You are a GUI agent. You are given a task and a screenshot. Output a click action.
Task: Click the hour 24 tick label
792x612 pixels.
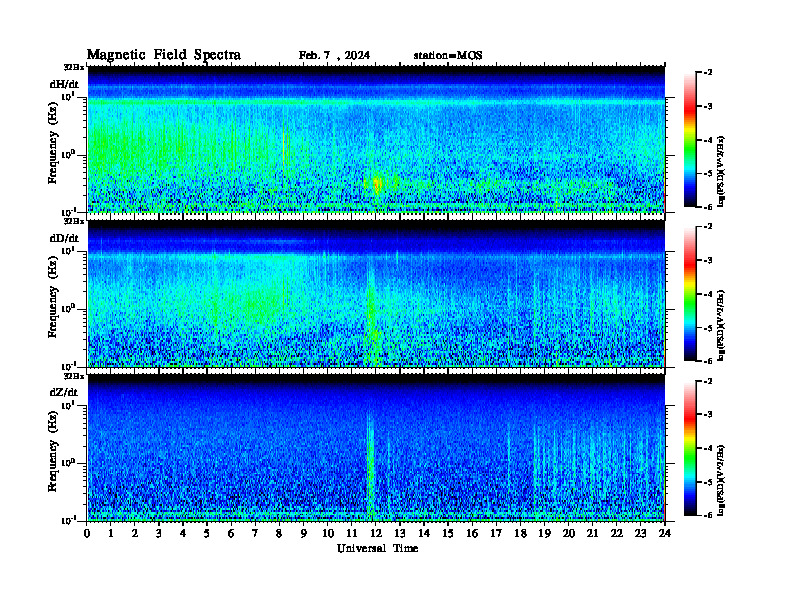point(665,534)
